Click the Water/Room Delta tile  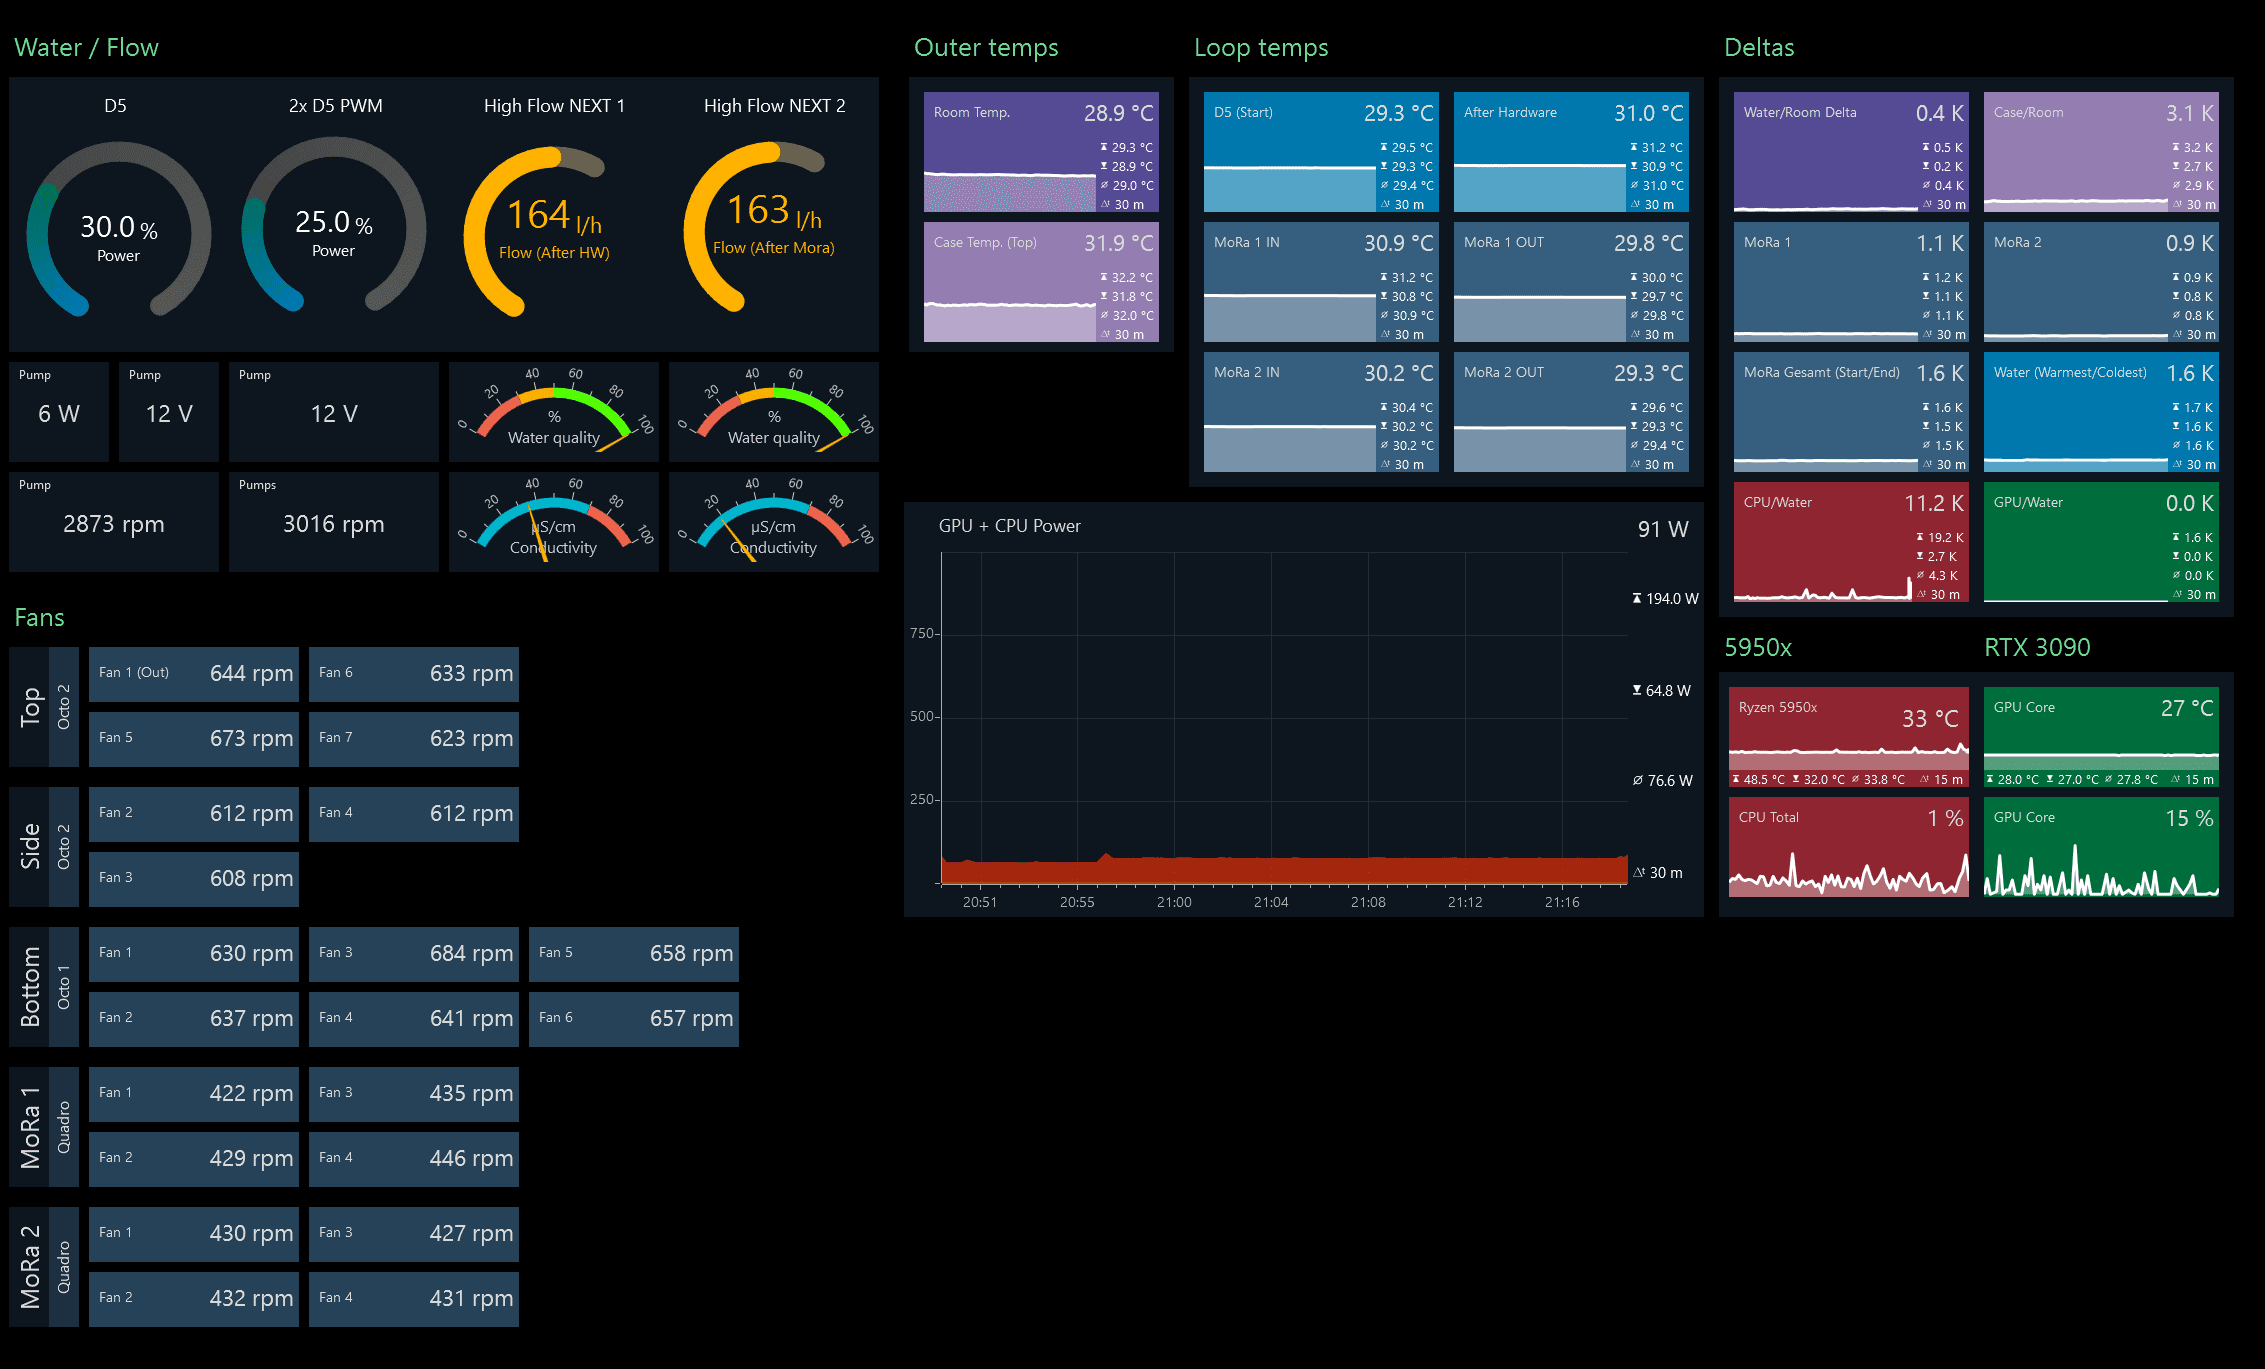tap(1851, 152)
